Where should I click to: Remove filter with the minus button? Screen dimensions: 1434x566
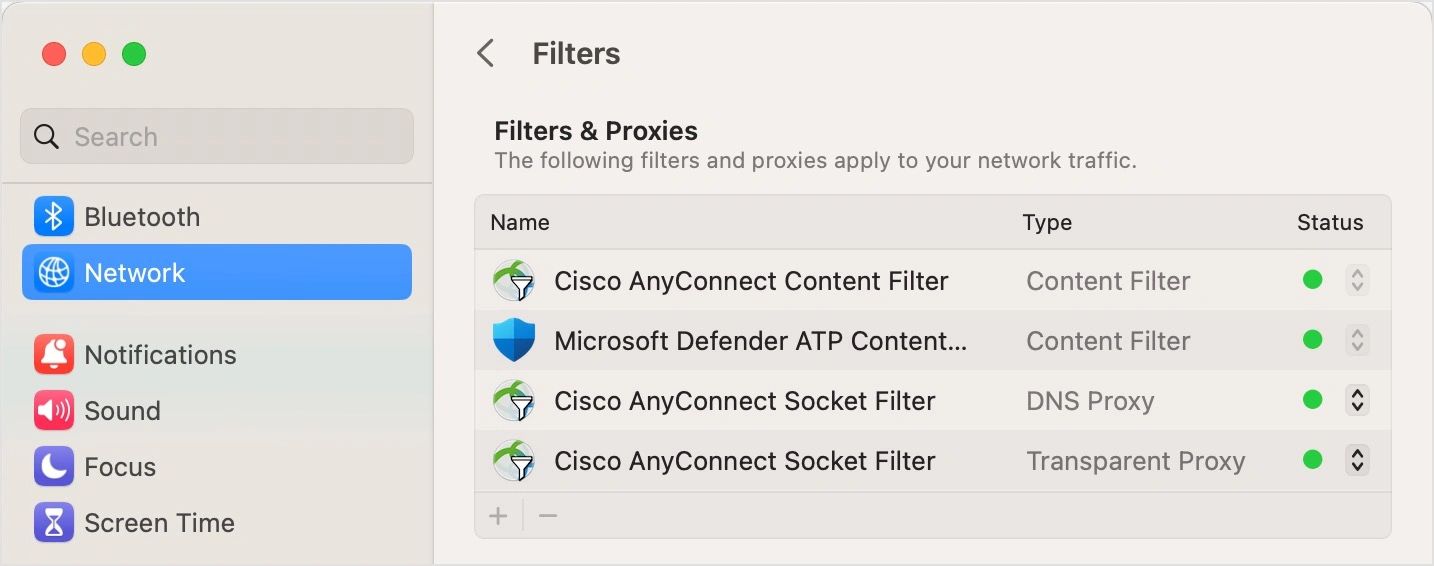tap(548, 516)
